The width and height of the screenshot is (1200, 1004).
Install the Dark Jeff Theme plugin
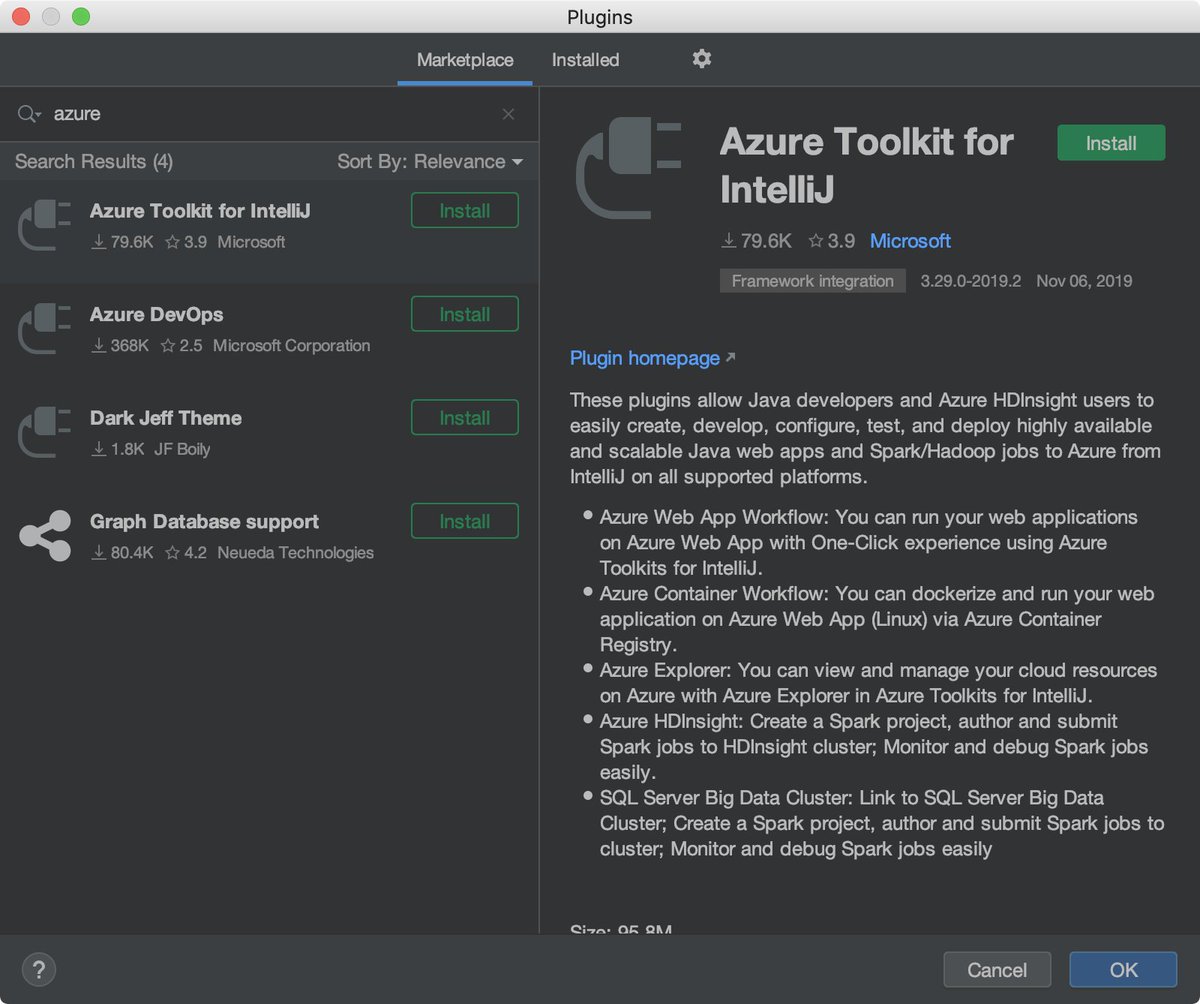pyautogui.click(x=465, y=418)
